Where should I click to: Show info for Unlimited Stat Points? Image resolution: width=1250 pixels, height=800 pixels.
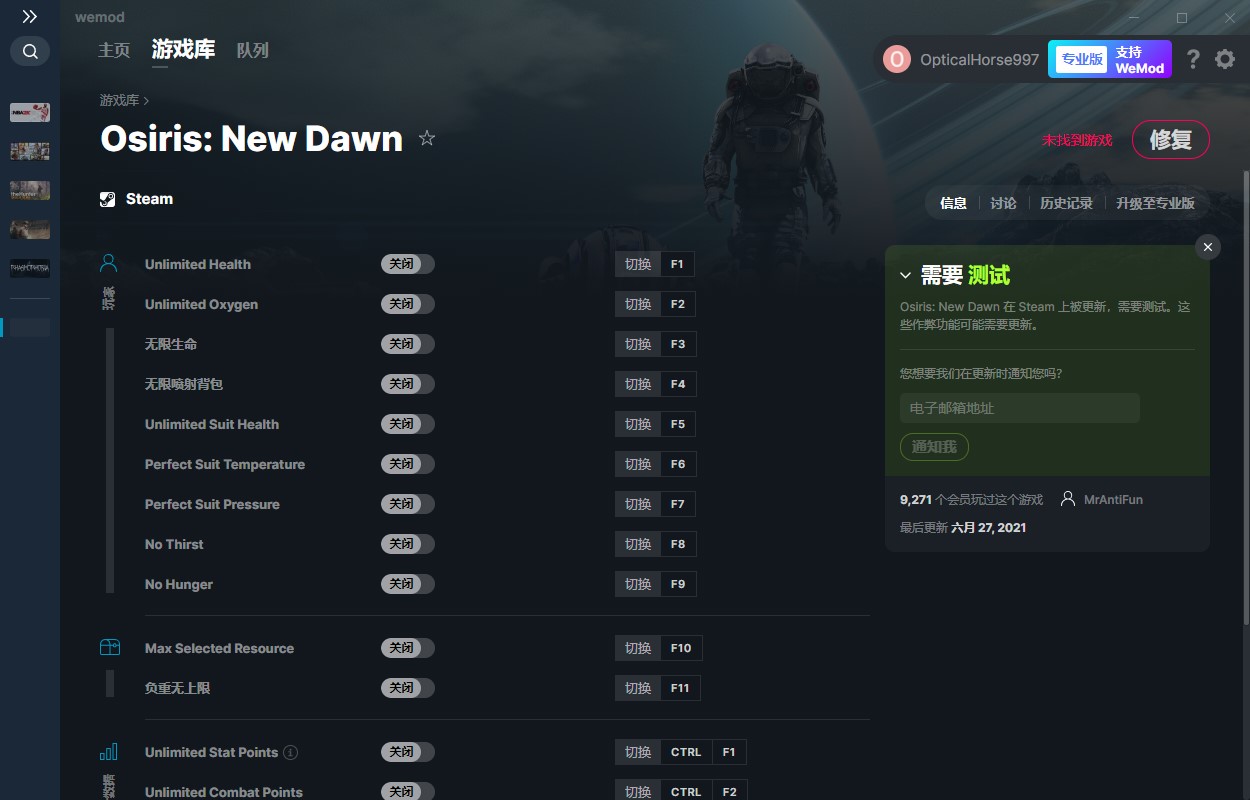290,752
